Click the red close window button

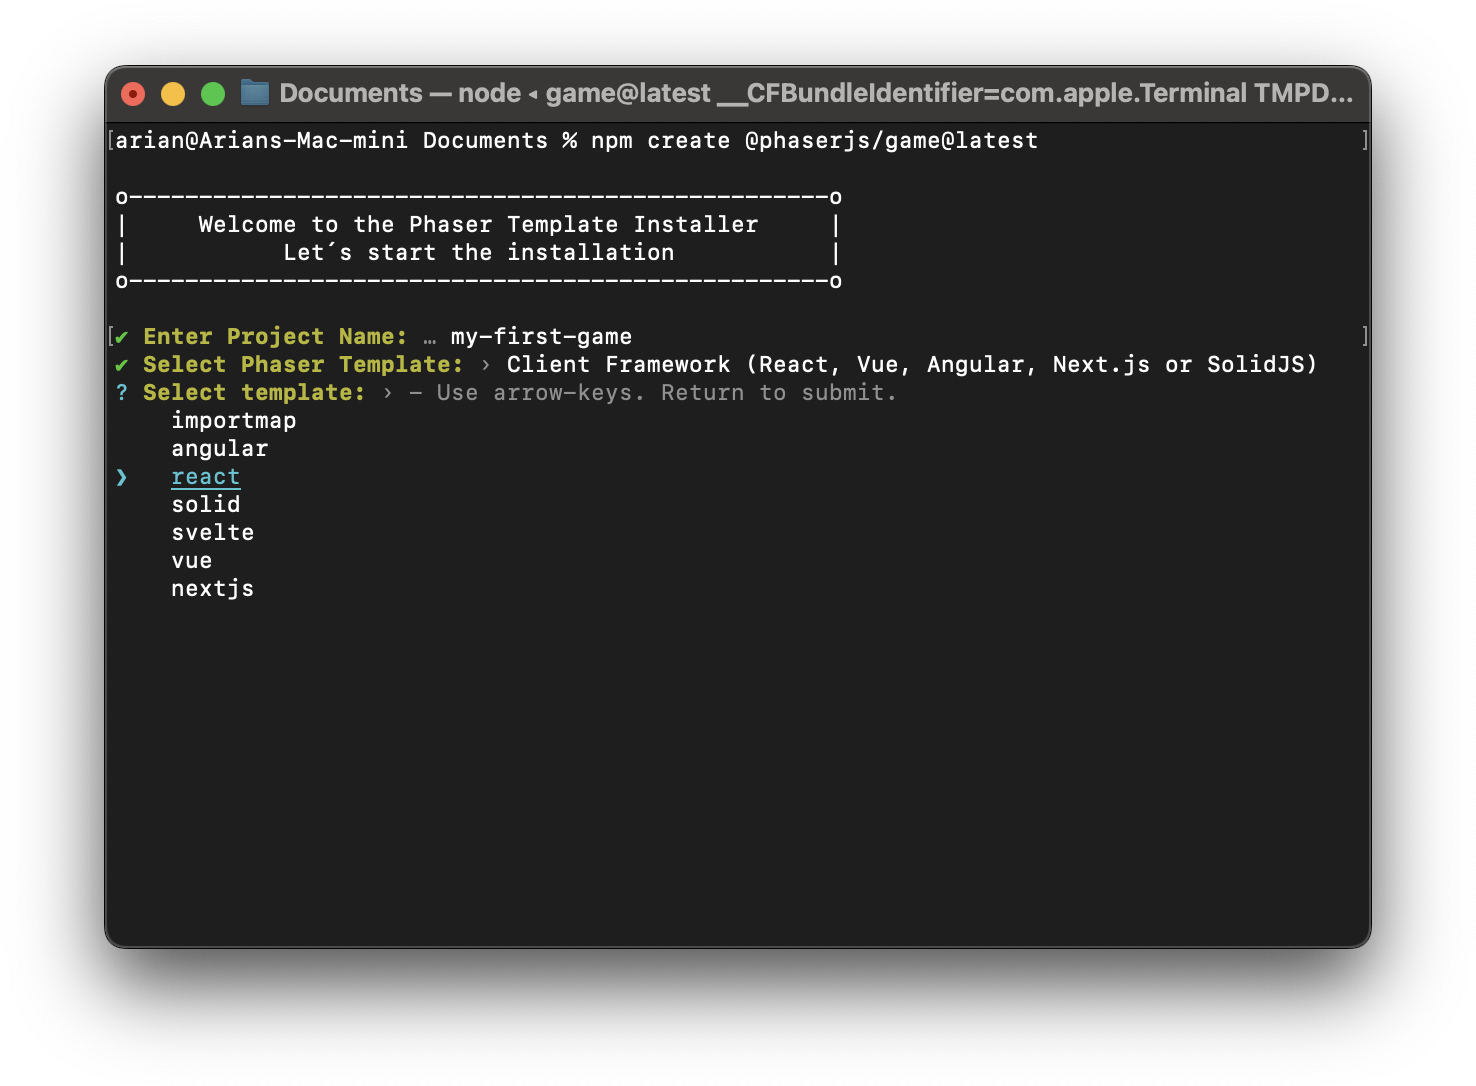tap(133, 94)
